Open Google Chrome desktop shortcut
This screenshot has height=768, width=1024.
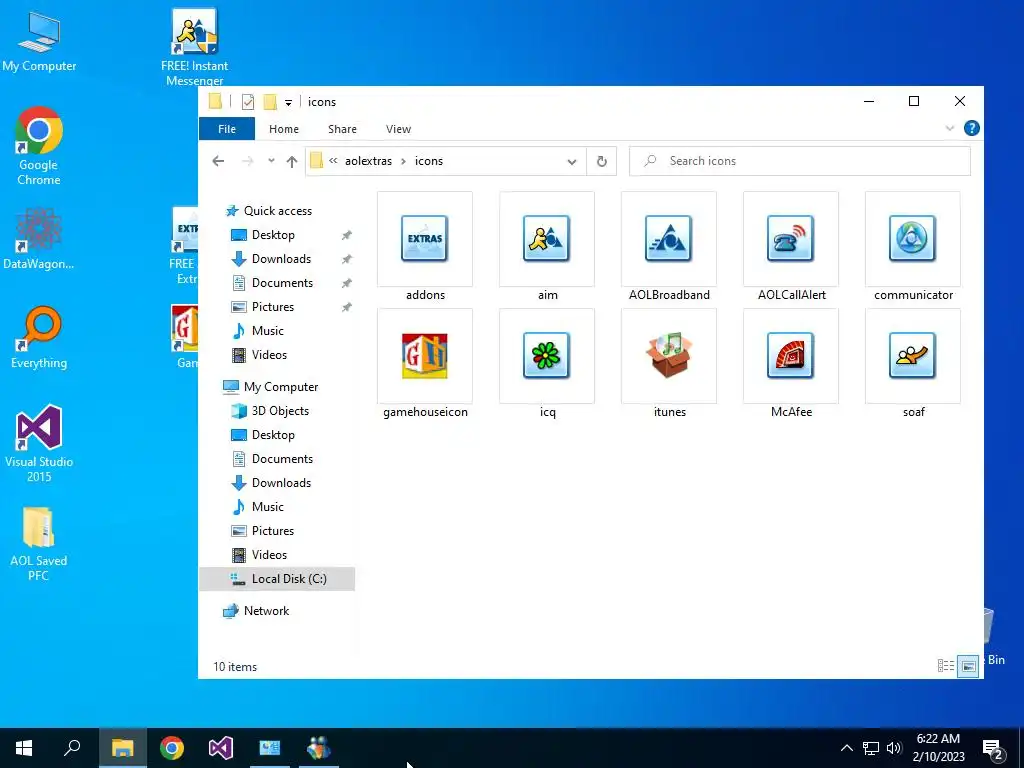click(39, 146)
